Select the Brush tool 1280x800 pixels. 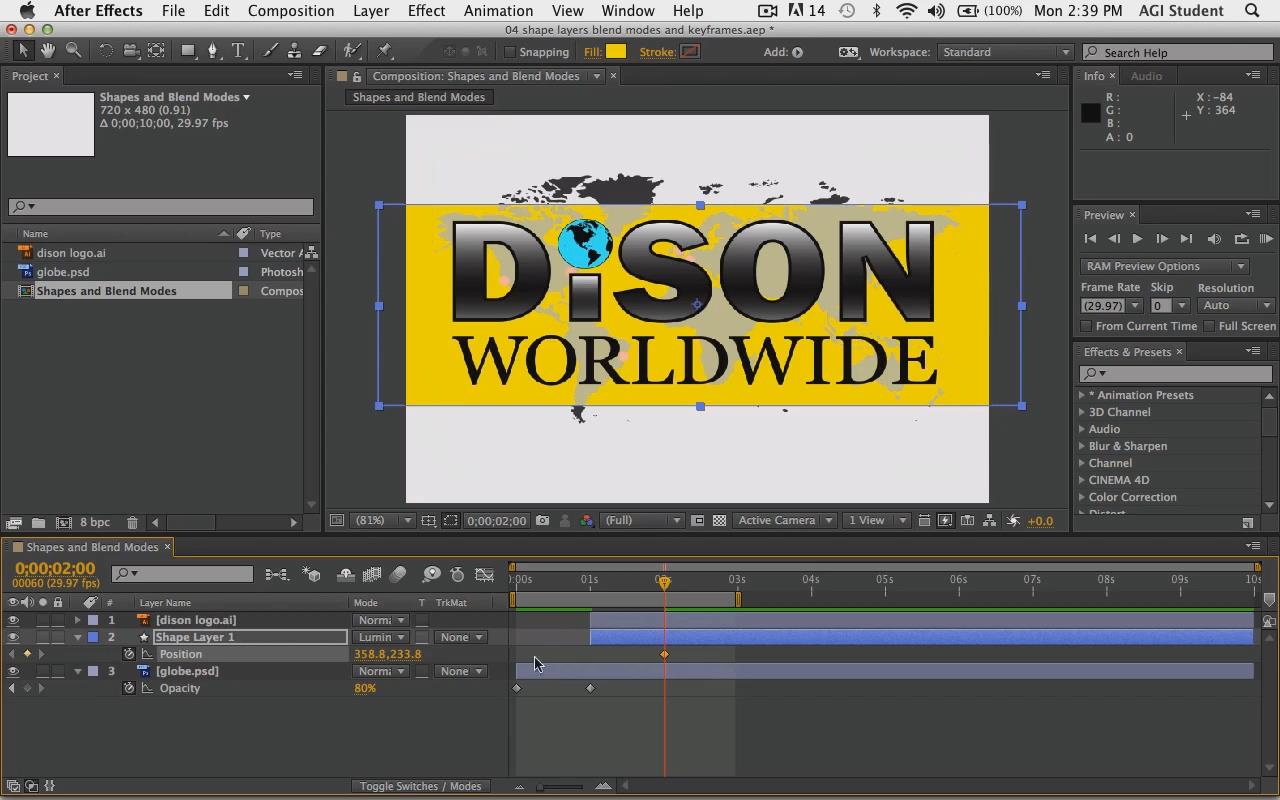(x=270, y=51)
